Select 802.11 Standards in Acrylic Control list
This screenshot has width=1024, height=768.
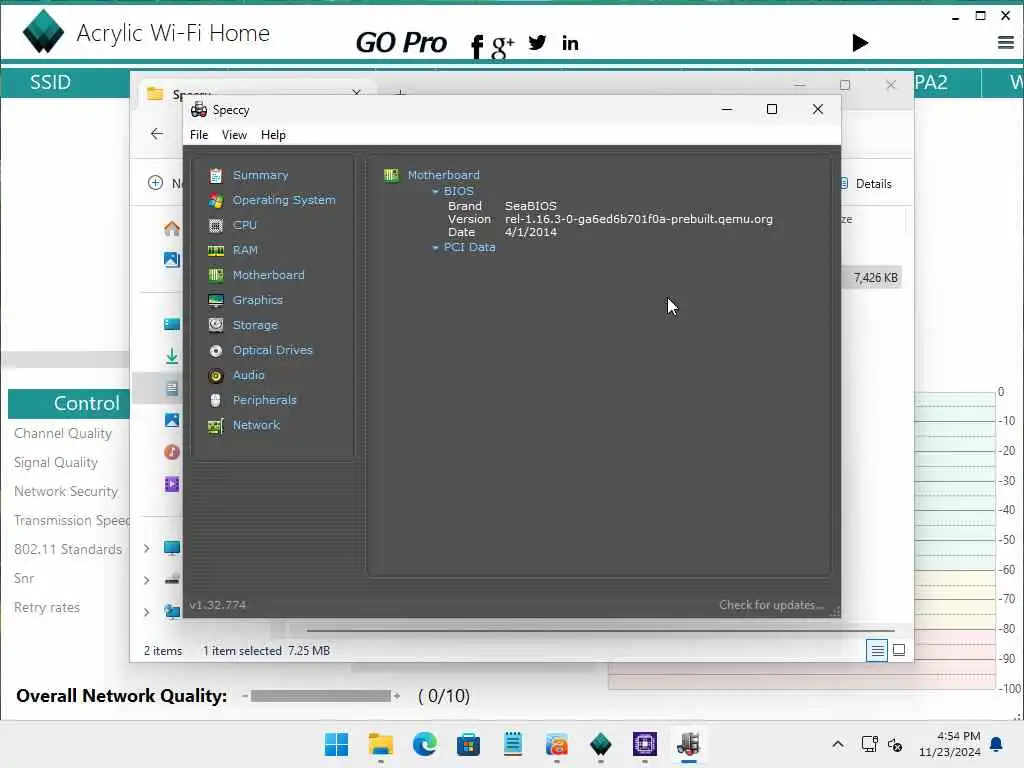tap(68, 549)
